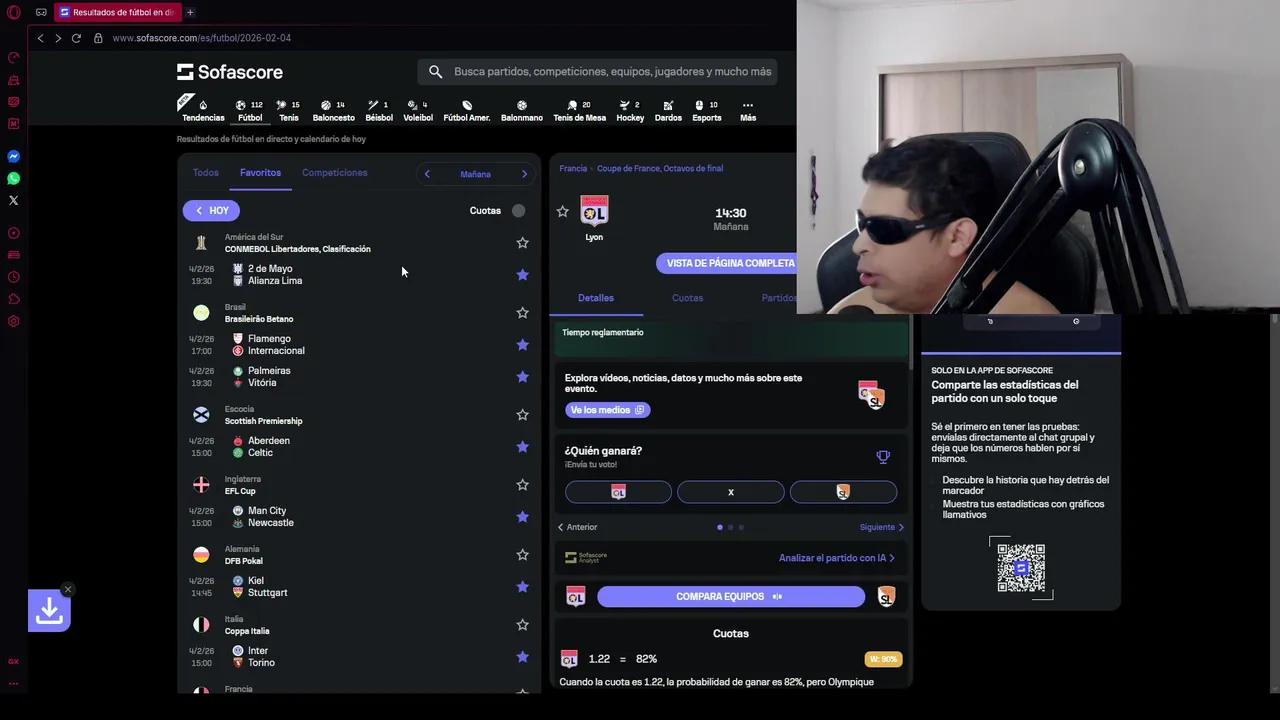This screenshot has height=720, width=1280.
Task: Favorite Brasileirão Betano league star
Action: [x=522, y=313]
